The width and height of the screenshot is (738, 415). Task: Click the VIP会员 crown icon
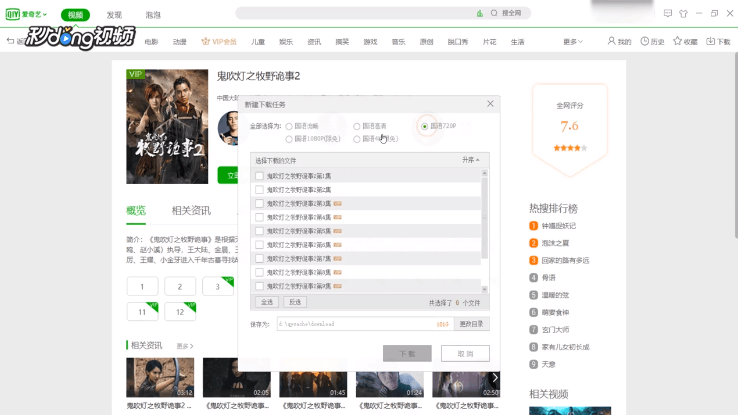(x=205, y=41)
